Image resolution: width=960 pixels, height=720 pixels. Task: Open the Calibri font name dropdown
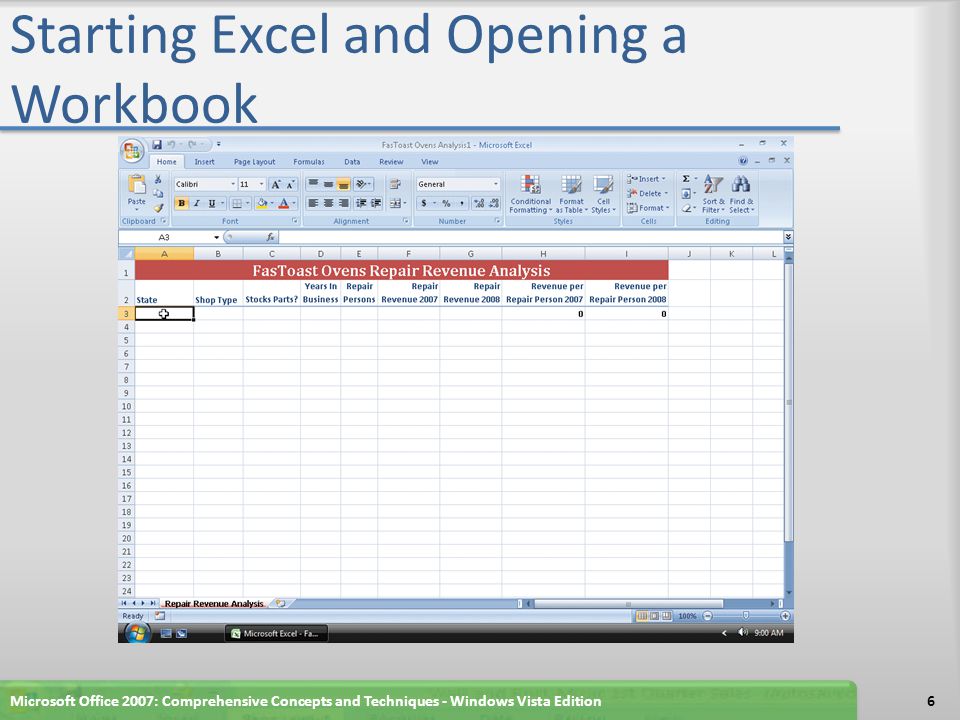point(233,184)
